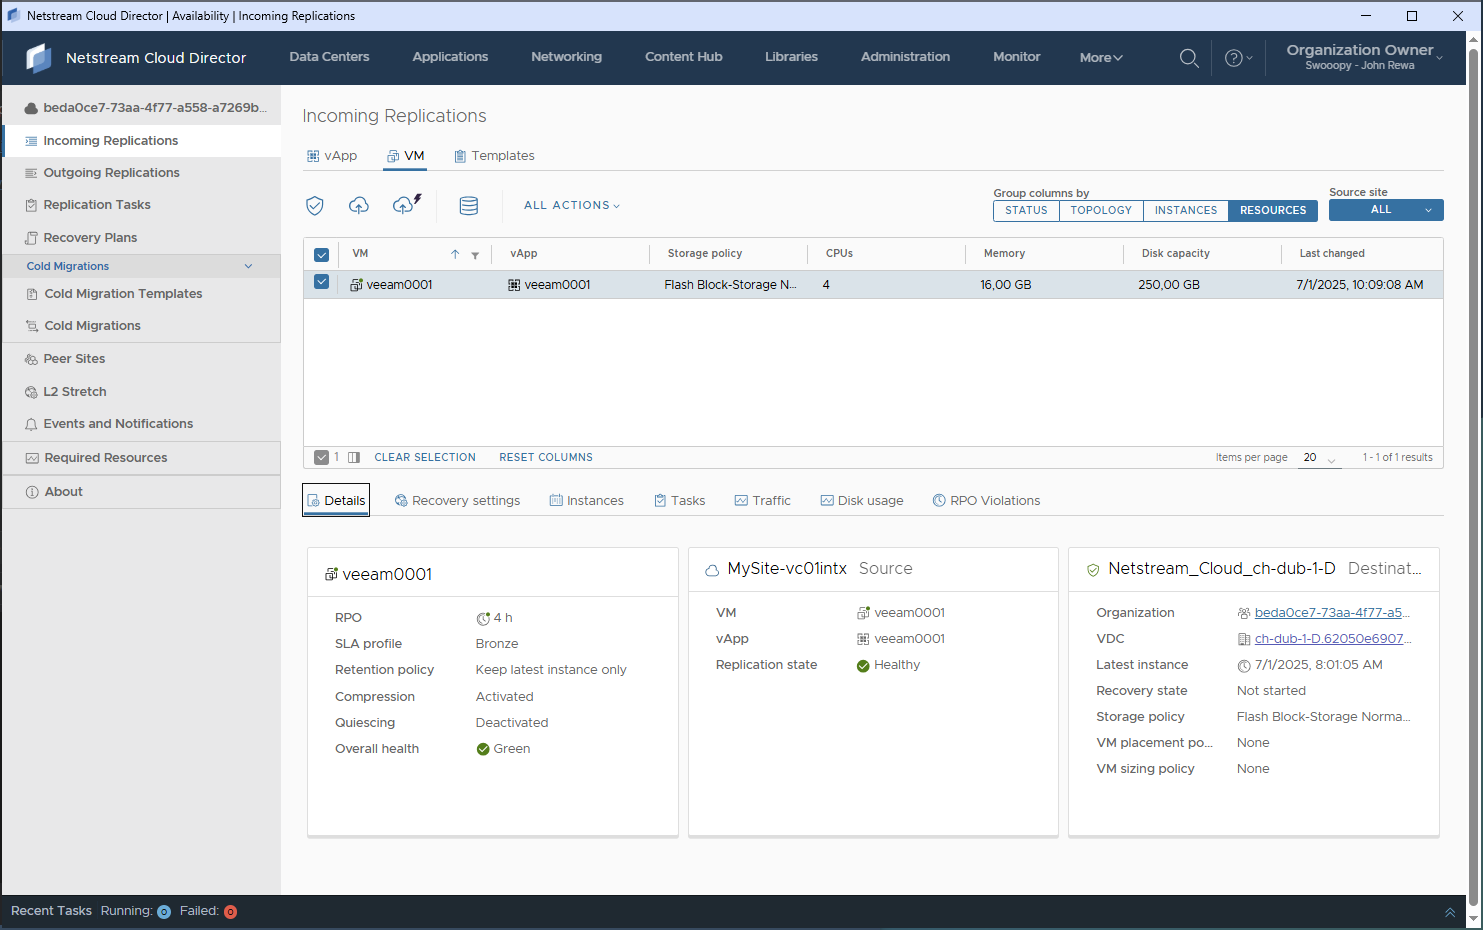Open Monitor in top menu
Image resolution: width=1483 pixels, height=930 pixels.
(1017, 57)
